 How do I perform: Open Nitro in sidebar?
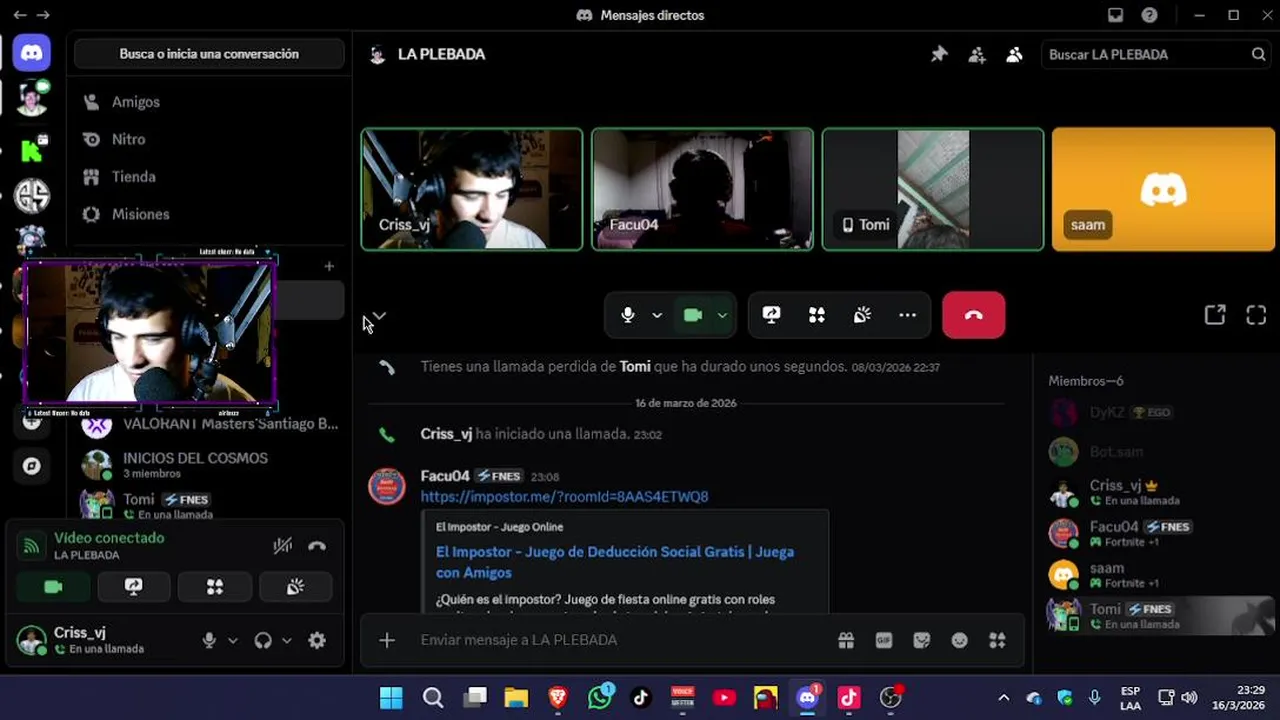209,139
